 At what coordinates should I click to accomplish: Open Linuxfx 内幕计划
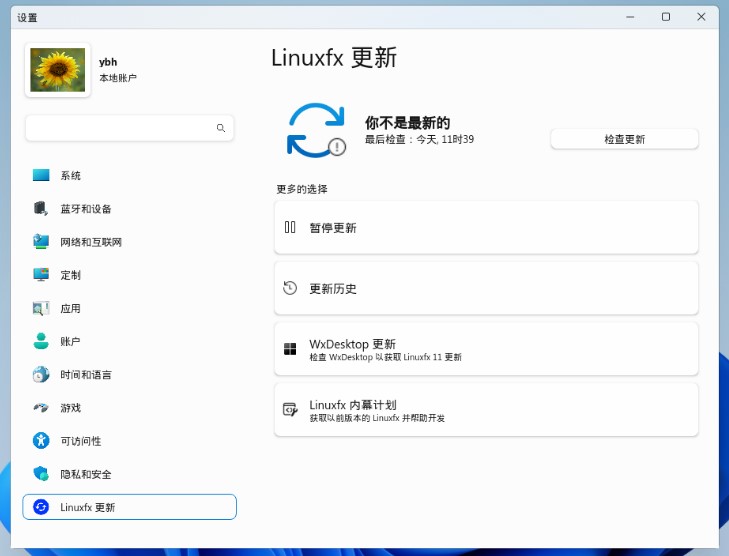(x=486, y=410)
